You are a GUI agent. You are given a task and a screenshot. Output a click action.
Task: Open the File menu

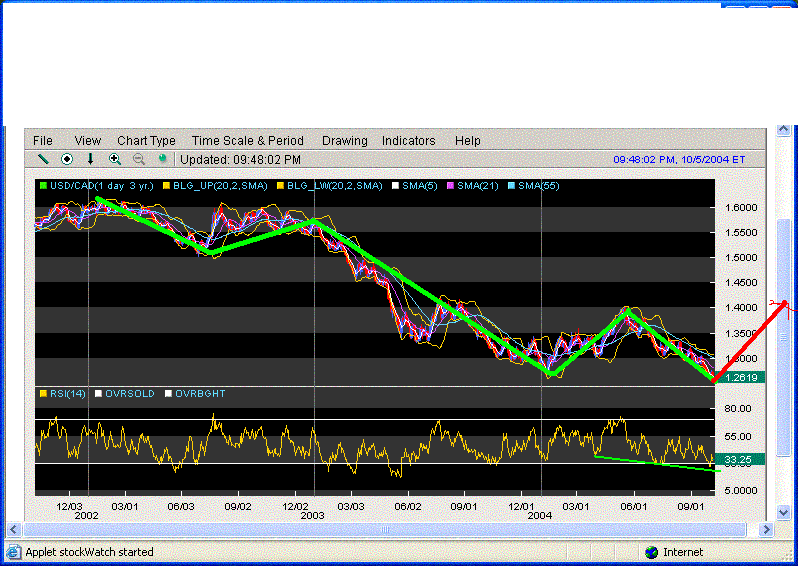[x=43, y=141]
